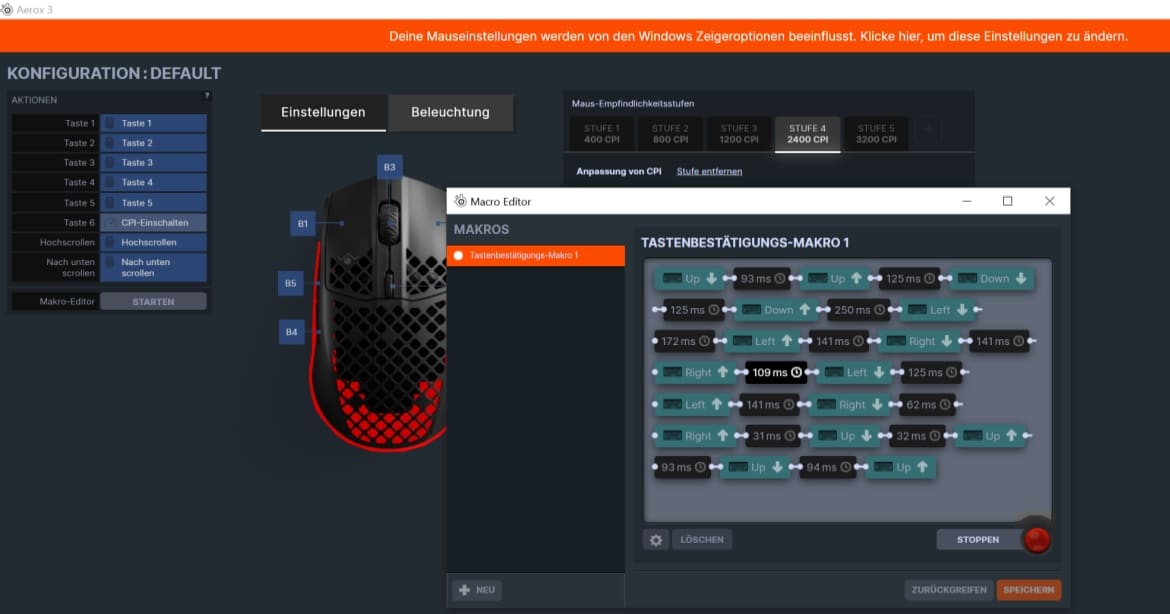Open the Taste 1 action dropdown
This screenshot has width=1170, height=614.
(x=154, y=123)
